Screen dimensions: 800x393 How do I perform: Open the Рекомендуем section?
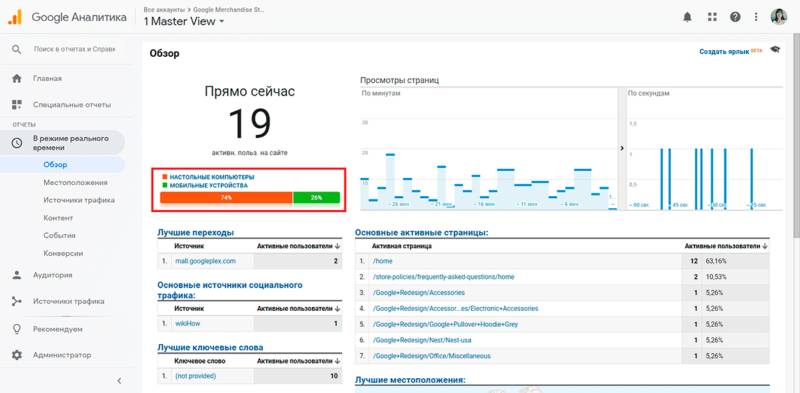pyautogui.click(x=58, y=329)
